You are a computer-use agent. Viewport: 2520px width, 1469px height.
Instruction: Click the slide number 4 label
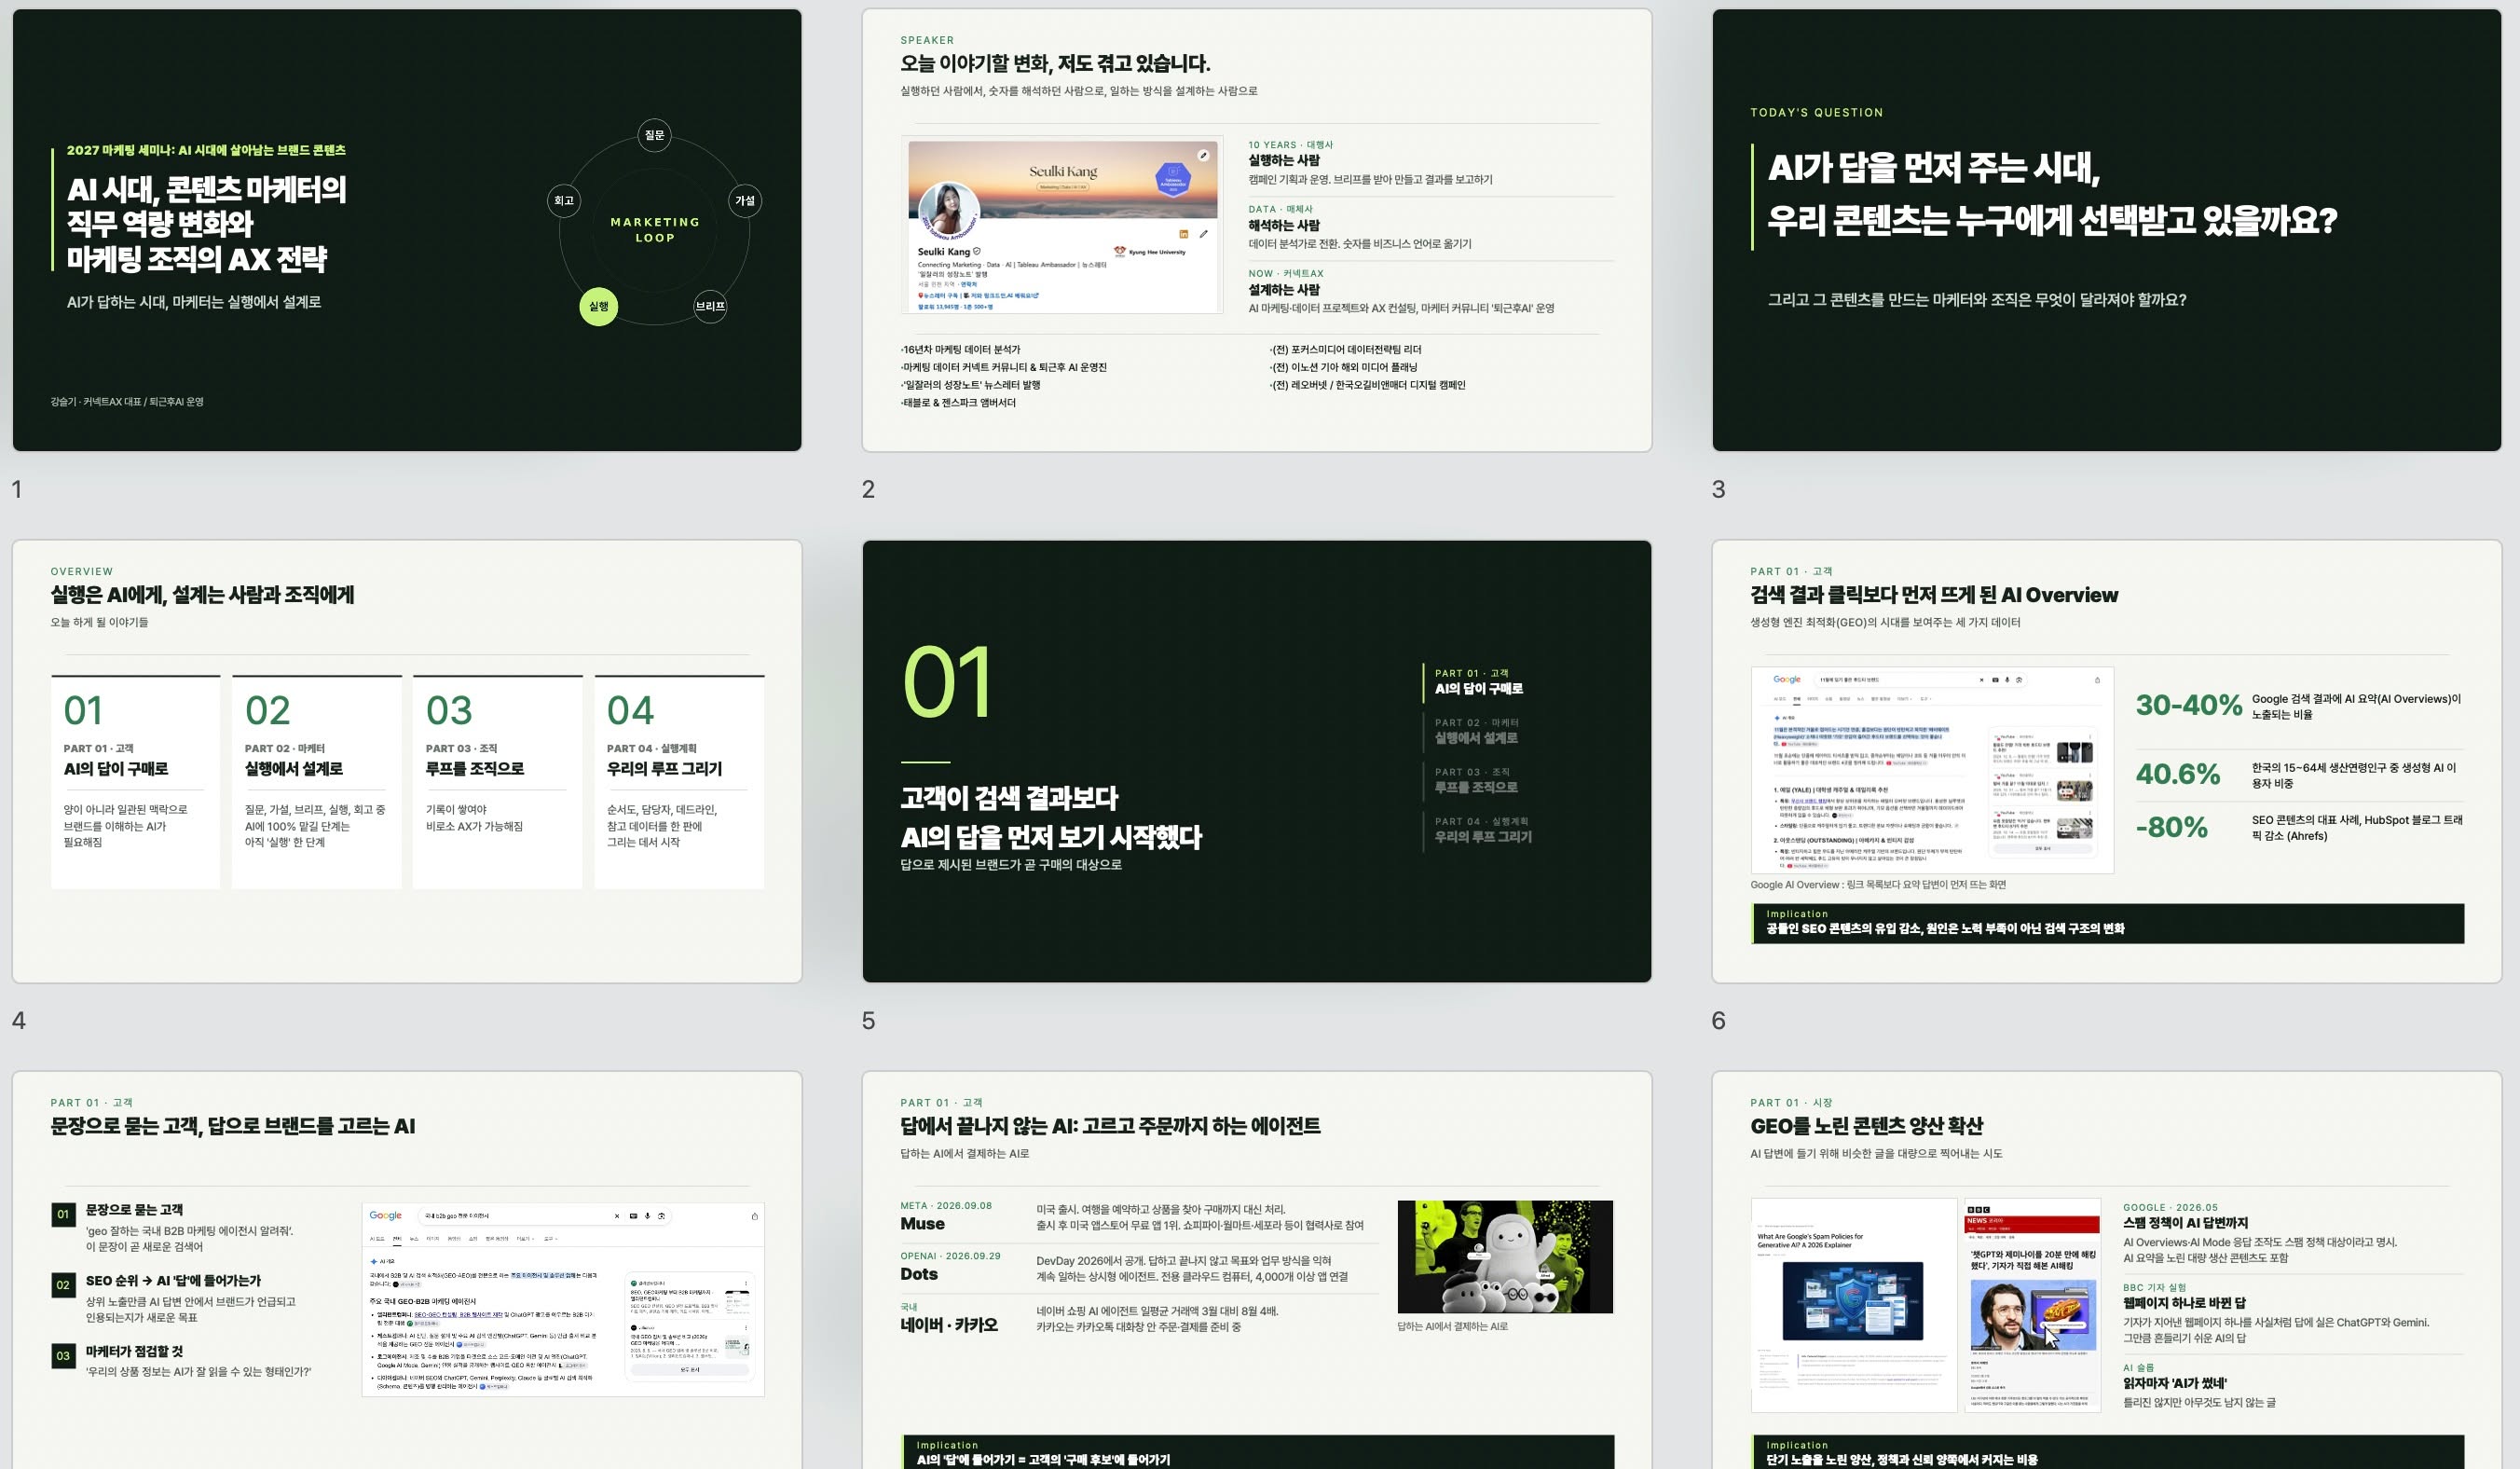point(19,1021)
